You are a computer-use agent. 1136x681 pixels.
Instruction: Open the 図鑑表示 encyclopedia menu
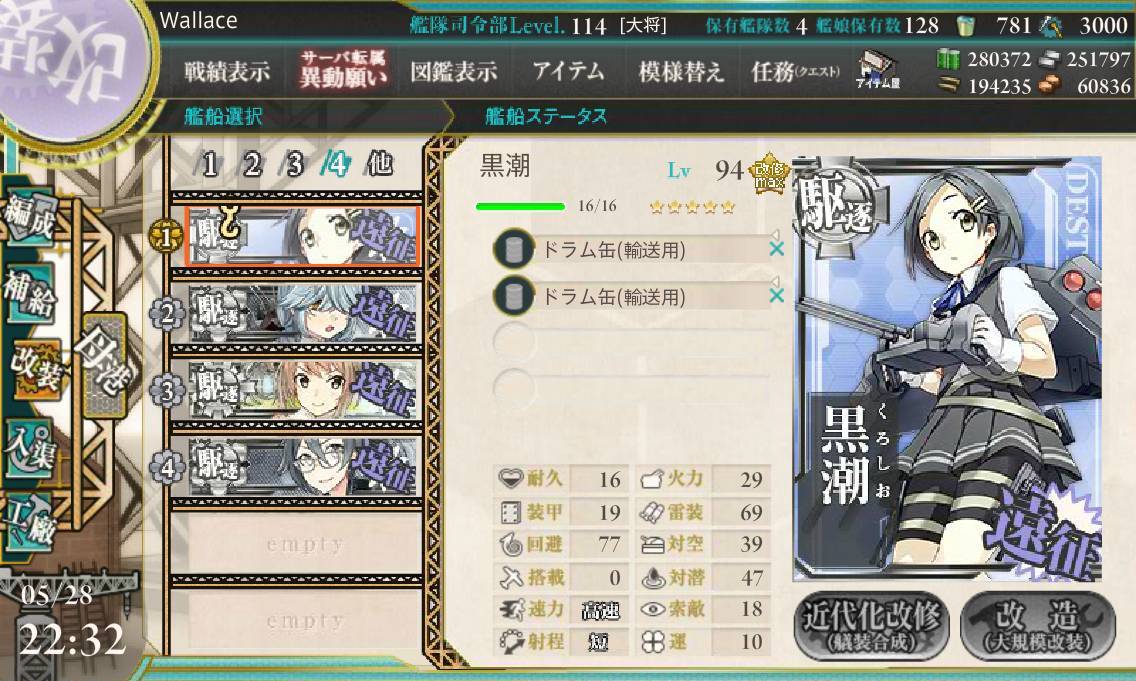[x=454, y=72]
